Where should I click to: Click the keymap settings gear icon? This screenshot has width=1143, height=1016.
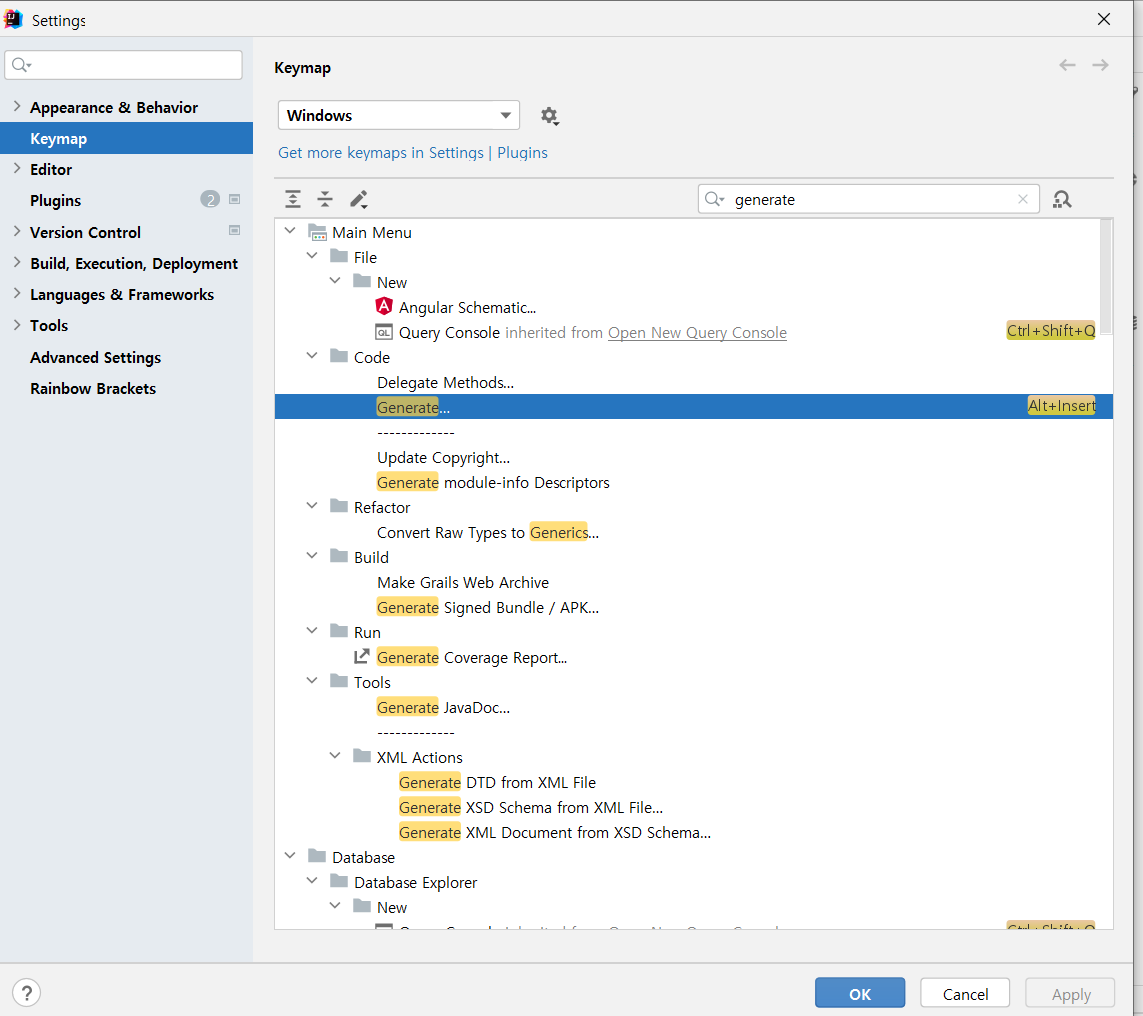(550, 115)
